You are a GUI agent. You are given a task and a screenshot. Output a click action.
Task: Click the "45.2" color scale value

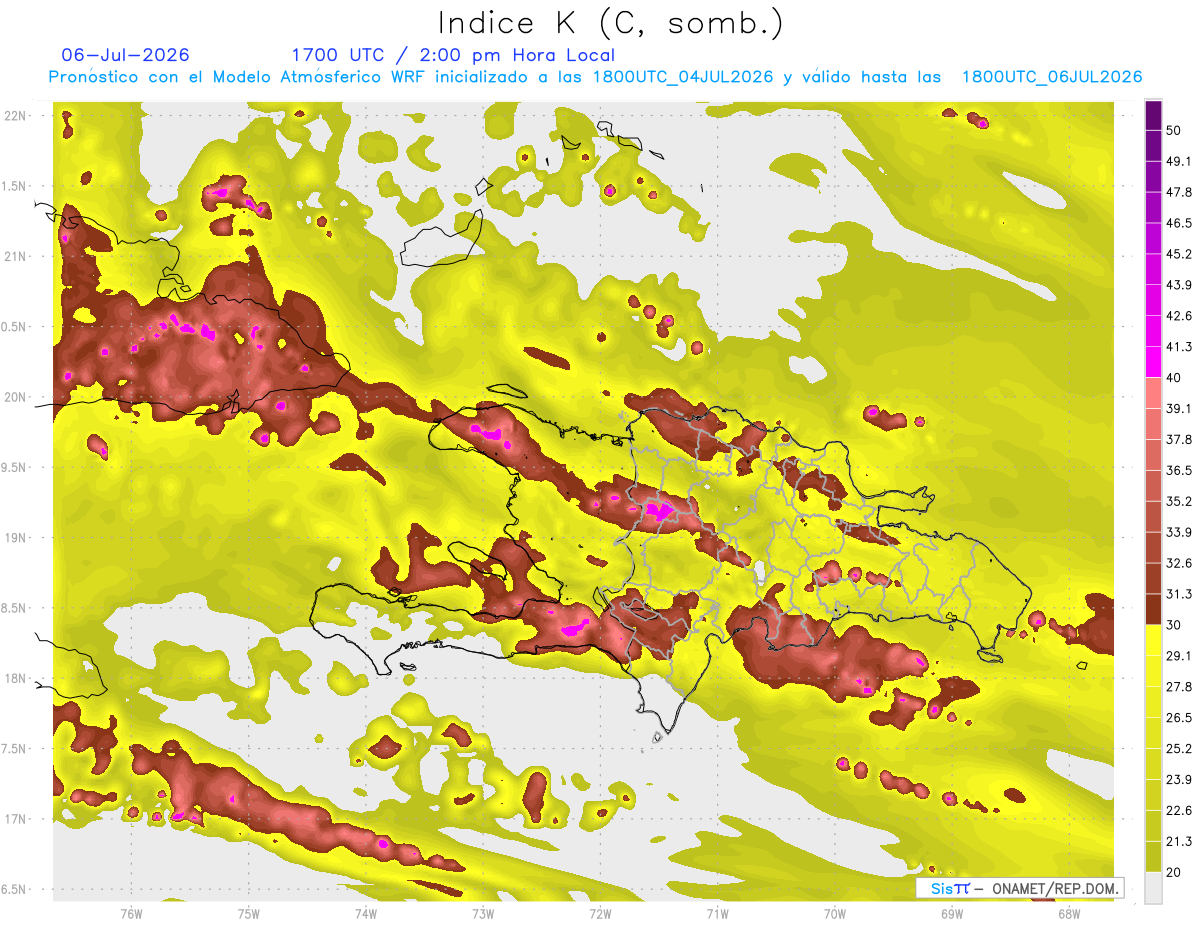[1178, 254]
